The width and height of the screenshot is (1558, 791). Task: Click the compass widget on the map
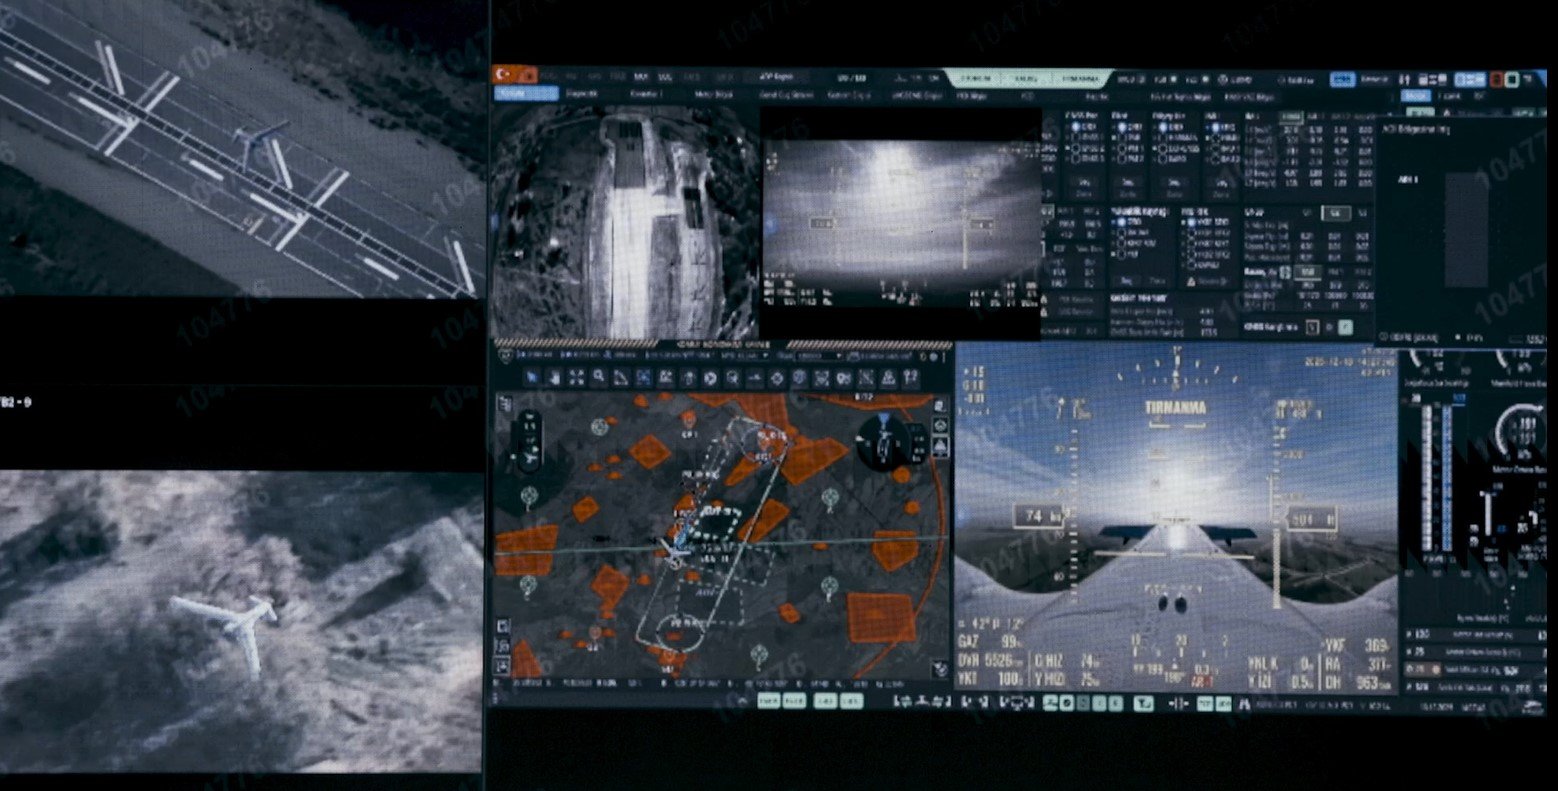[x=882, y=441]
